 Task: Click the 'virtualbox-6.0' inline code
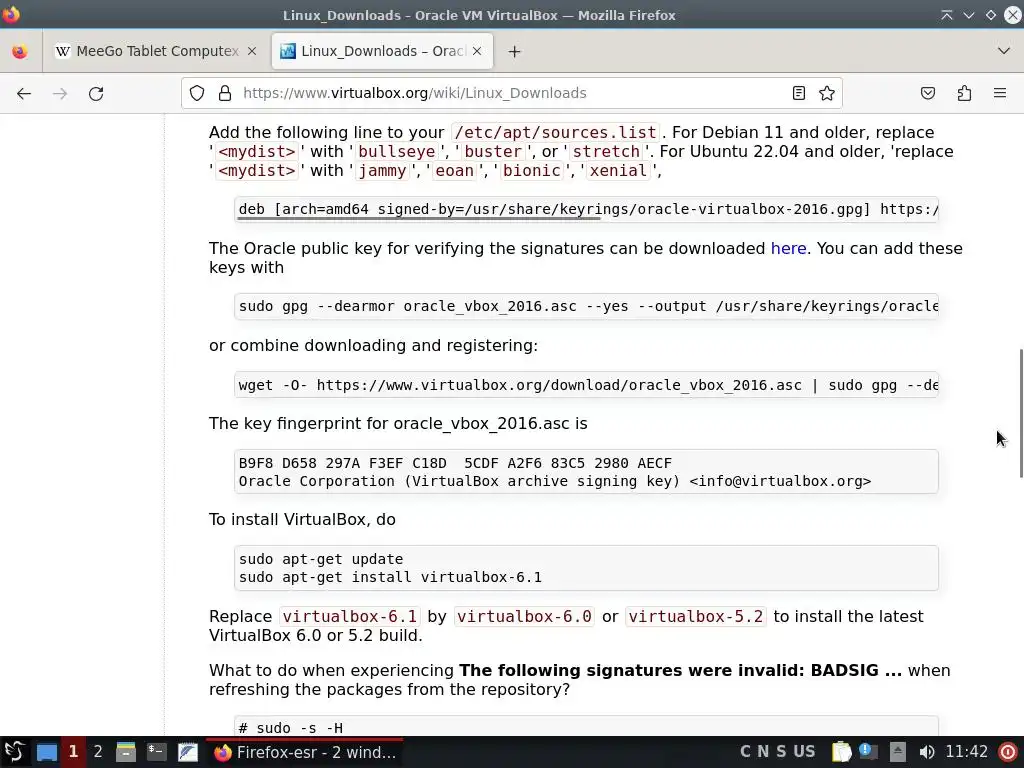pyautogui.click(x=524, y=616)
